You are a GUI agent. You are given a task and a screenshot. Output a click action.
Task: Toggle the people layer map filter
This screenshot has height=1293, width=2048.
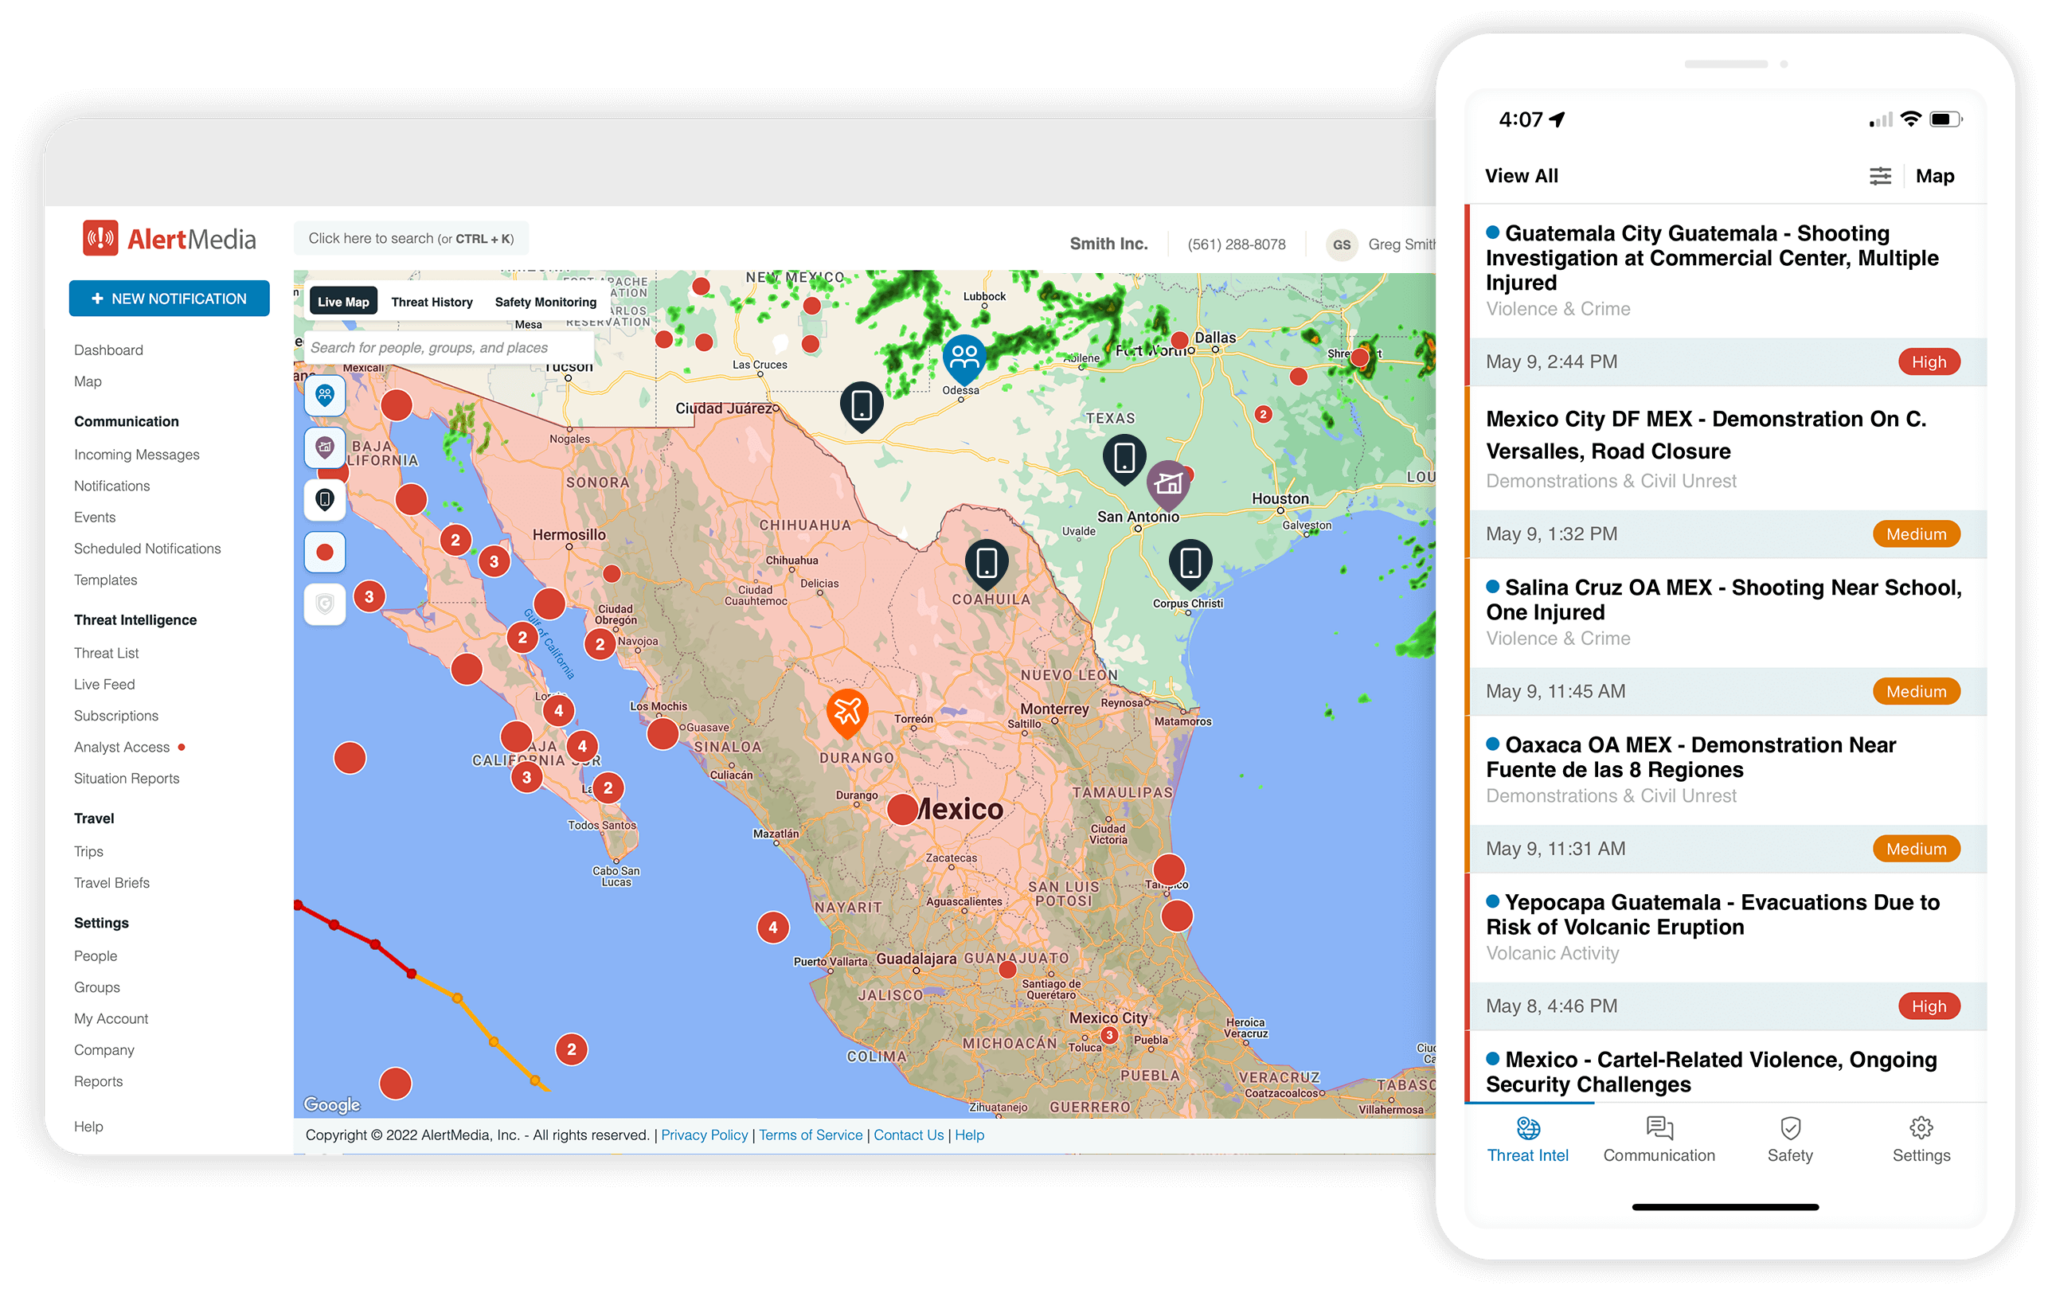click(325, 395)
